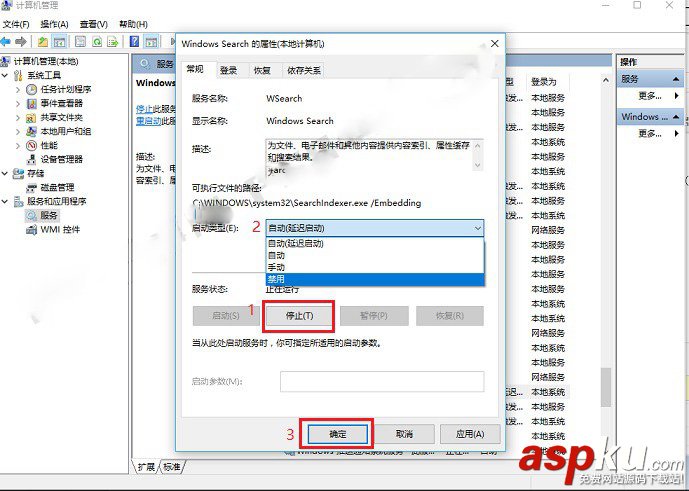
Task: Click the Up One Level folder icon
Action: tap(43, 42)
